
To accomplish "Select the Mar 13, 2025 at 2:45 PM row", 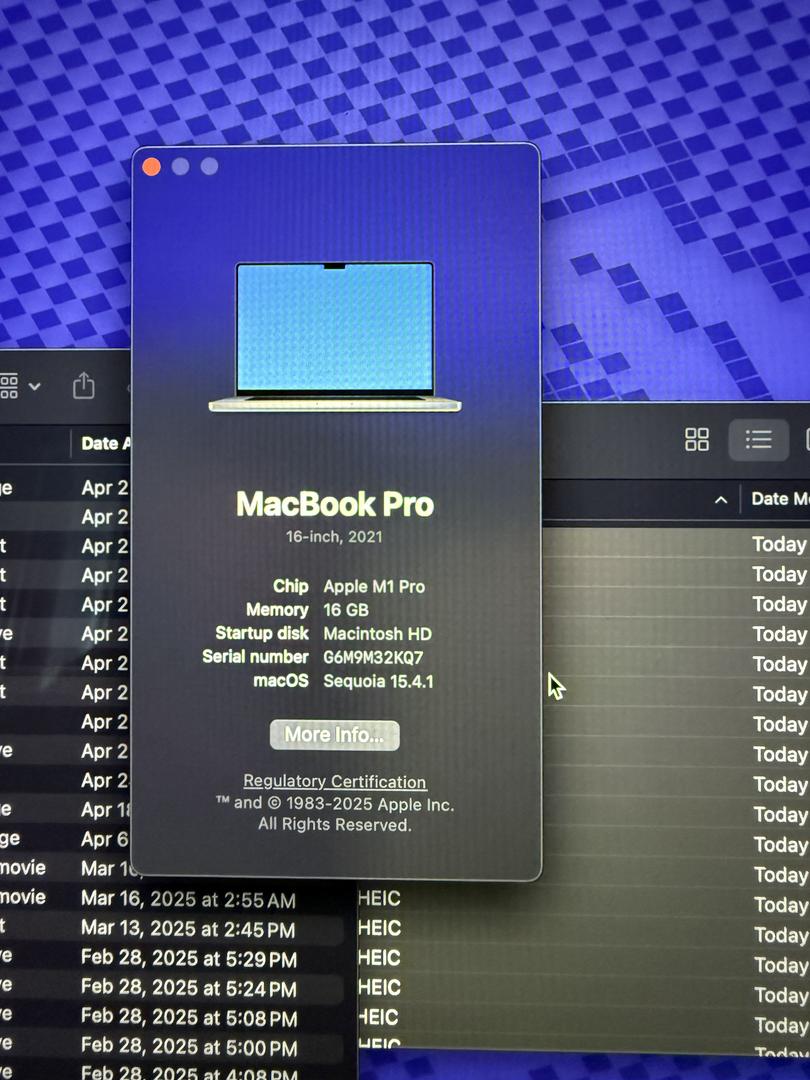I will 172,928.
